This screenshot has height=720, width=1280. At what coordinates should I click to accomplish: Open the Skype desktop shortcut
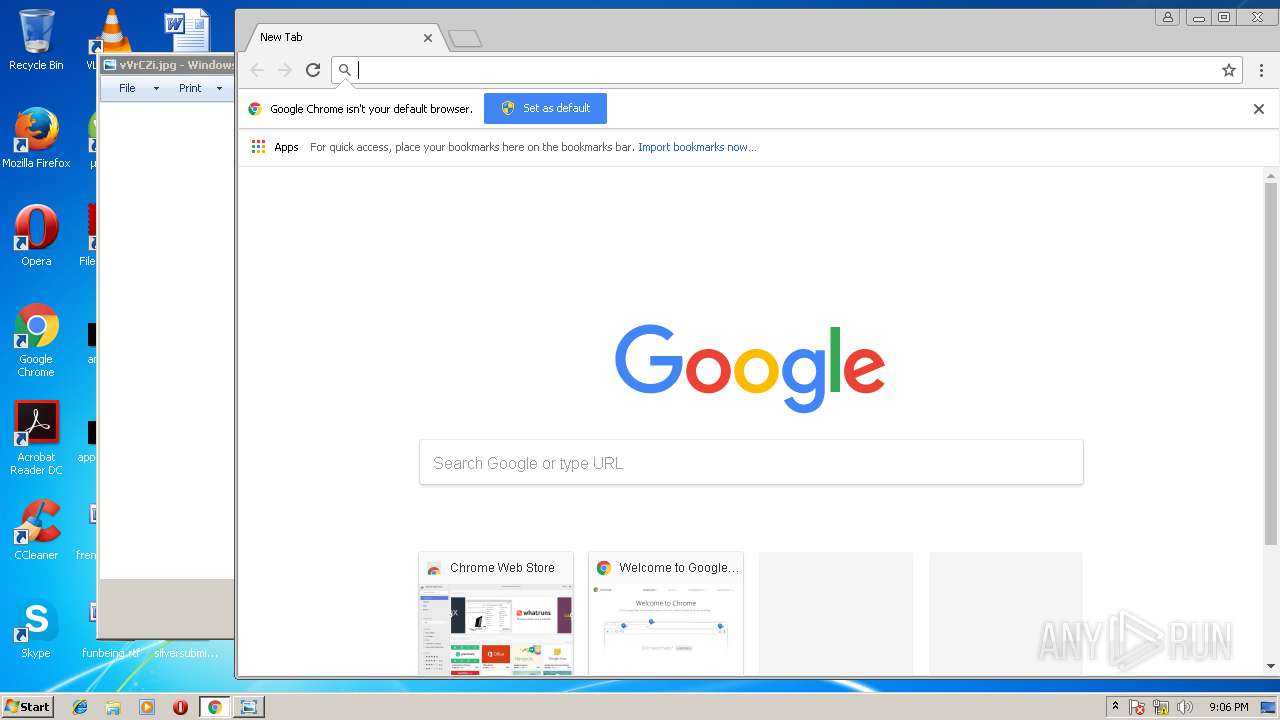tap(36, 628)
